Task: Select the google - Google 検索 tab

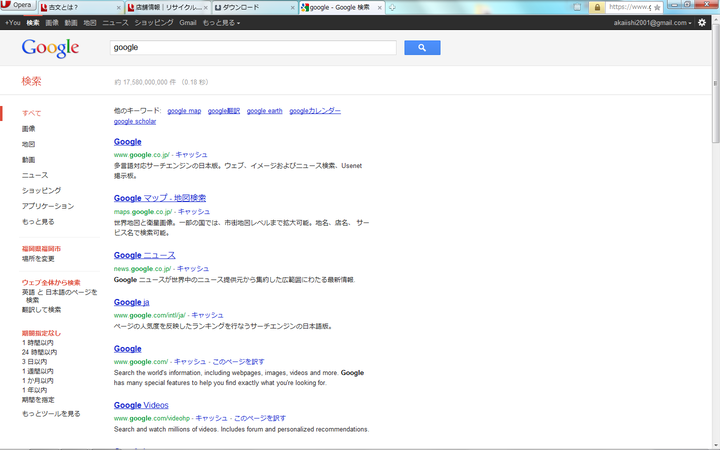Action: [x=340, y=7]
